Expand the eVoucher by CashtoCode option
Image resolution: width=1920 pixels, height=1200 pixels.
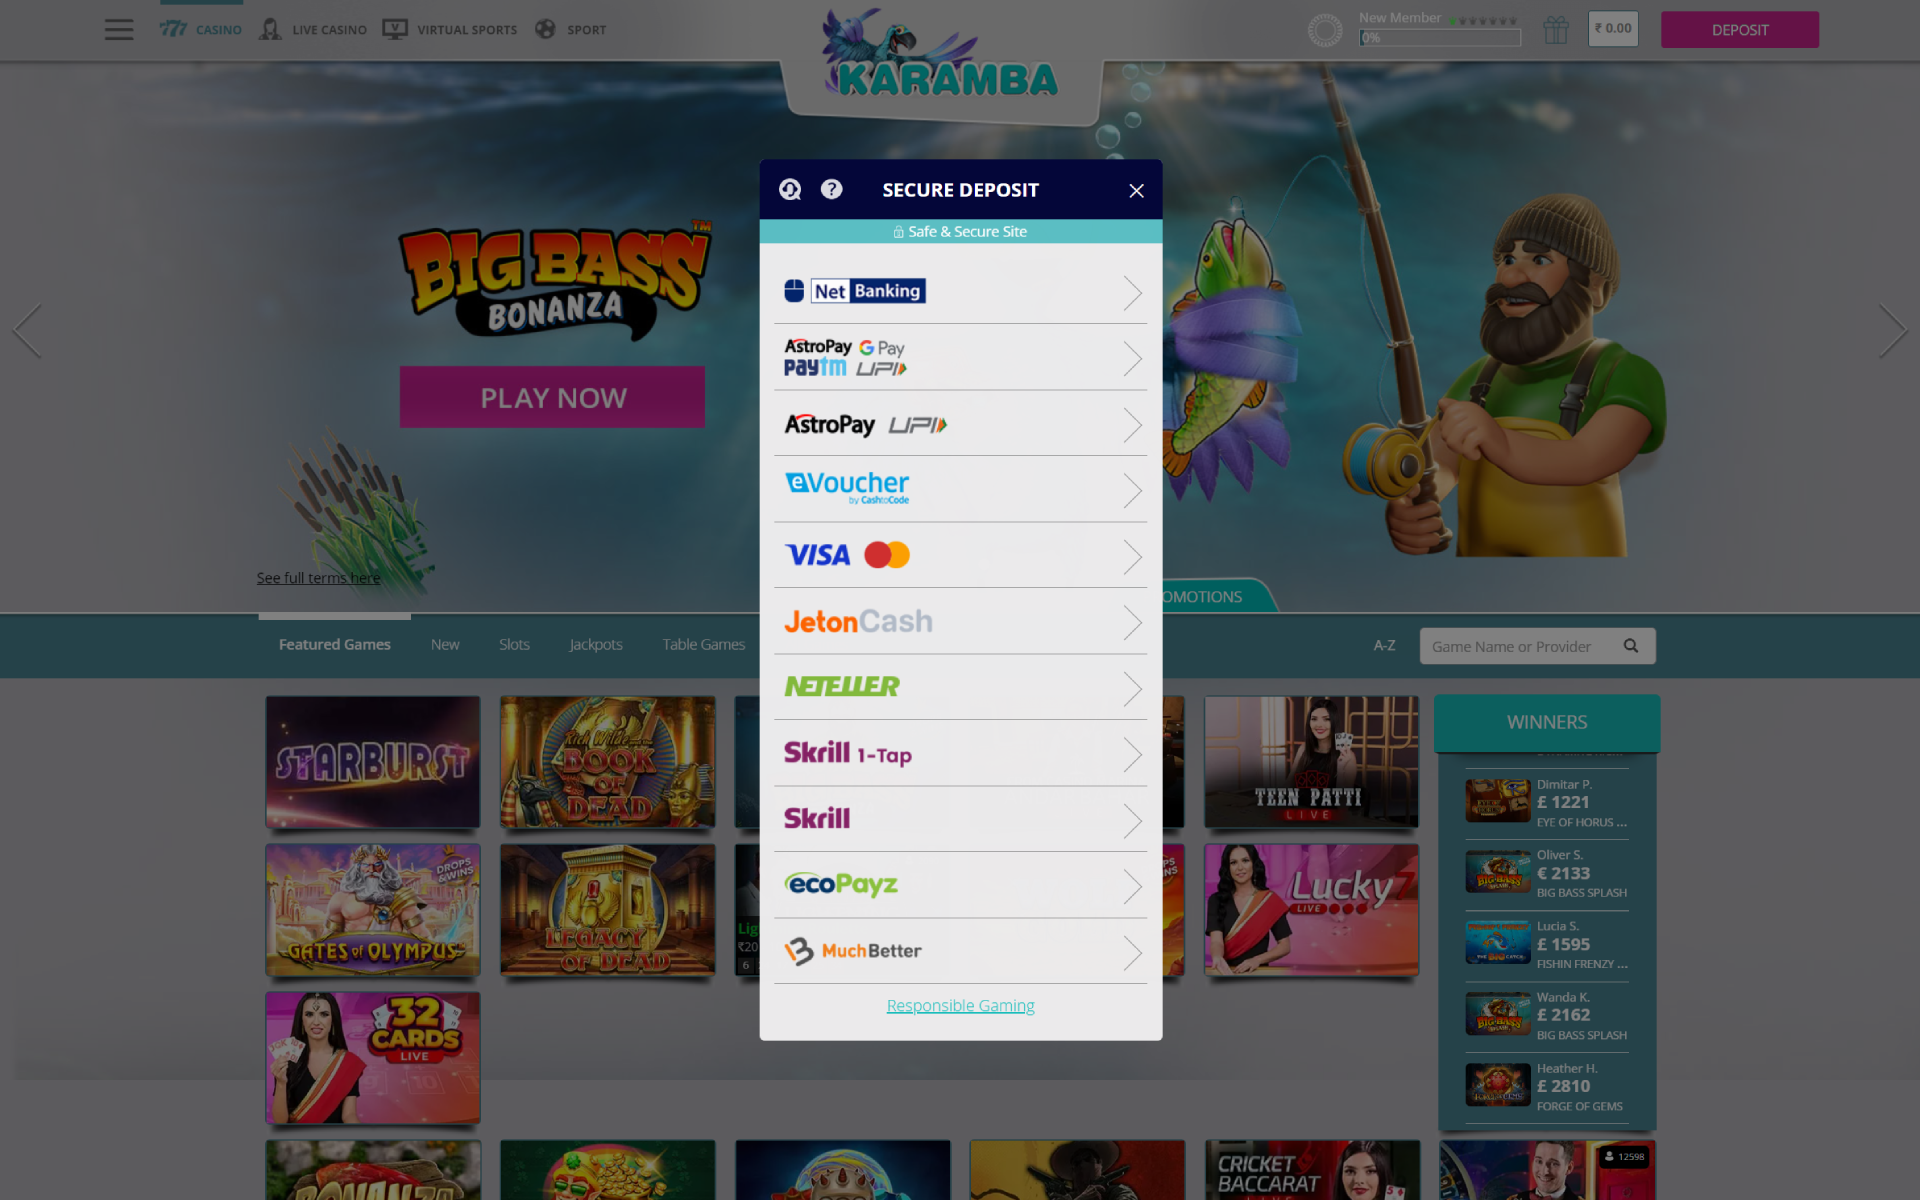tap(961, 488)
